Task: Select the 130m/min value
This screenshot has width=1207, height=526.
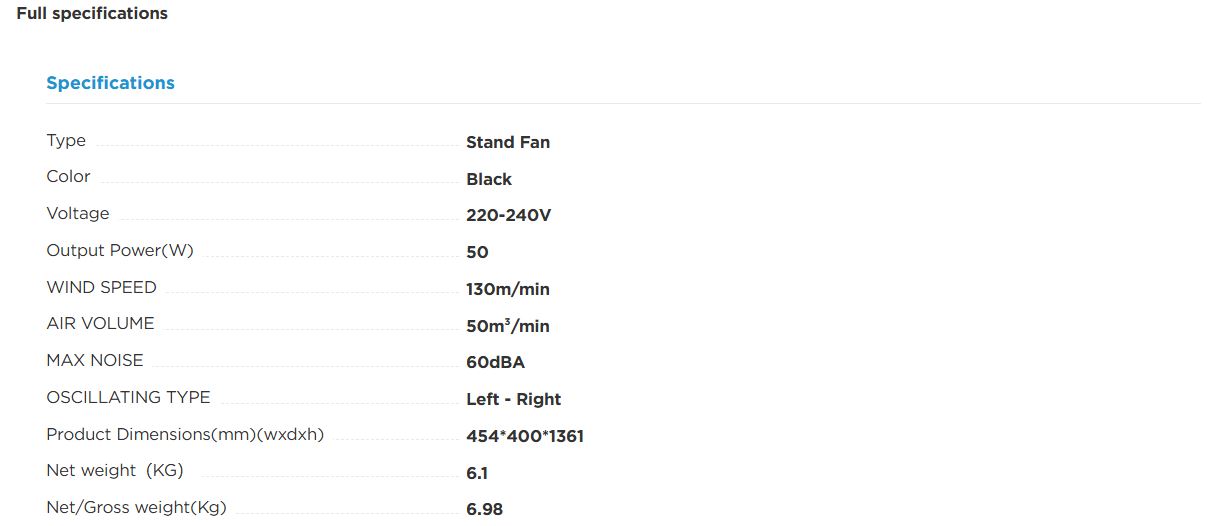Action: pyautogui.click(x=508, y=289)
